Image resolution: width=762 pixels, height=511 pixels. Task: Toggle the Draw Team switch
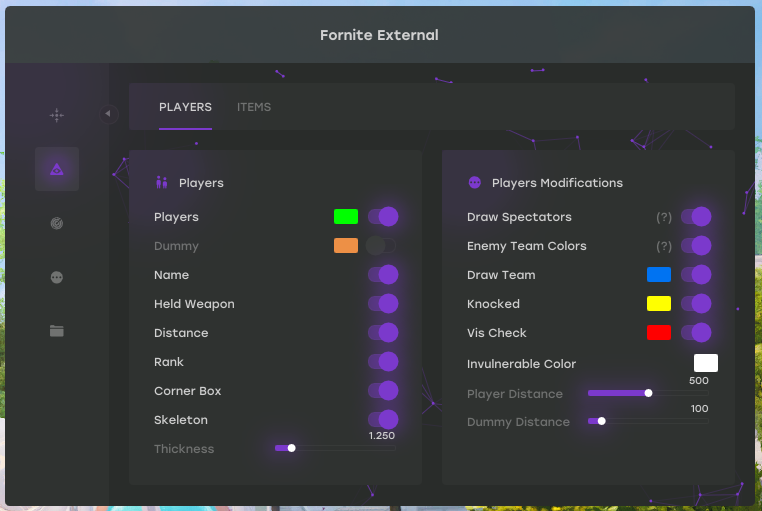[696, 274]
